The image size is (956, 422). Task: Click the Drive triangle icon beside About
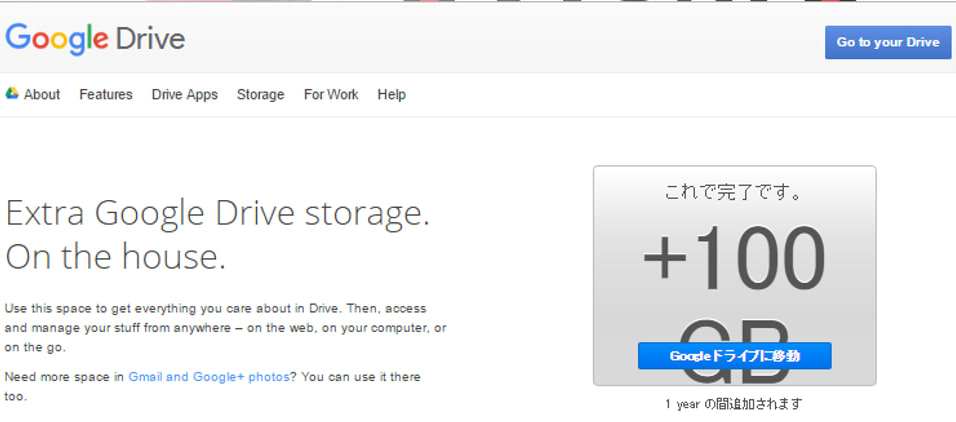[x=12, y=94]
